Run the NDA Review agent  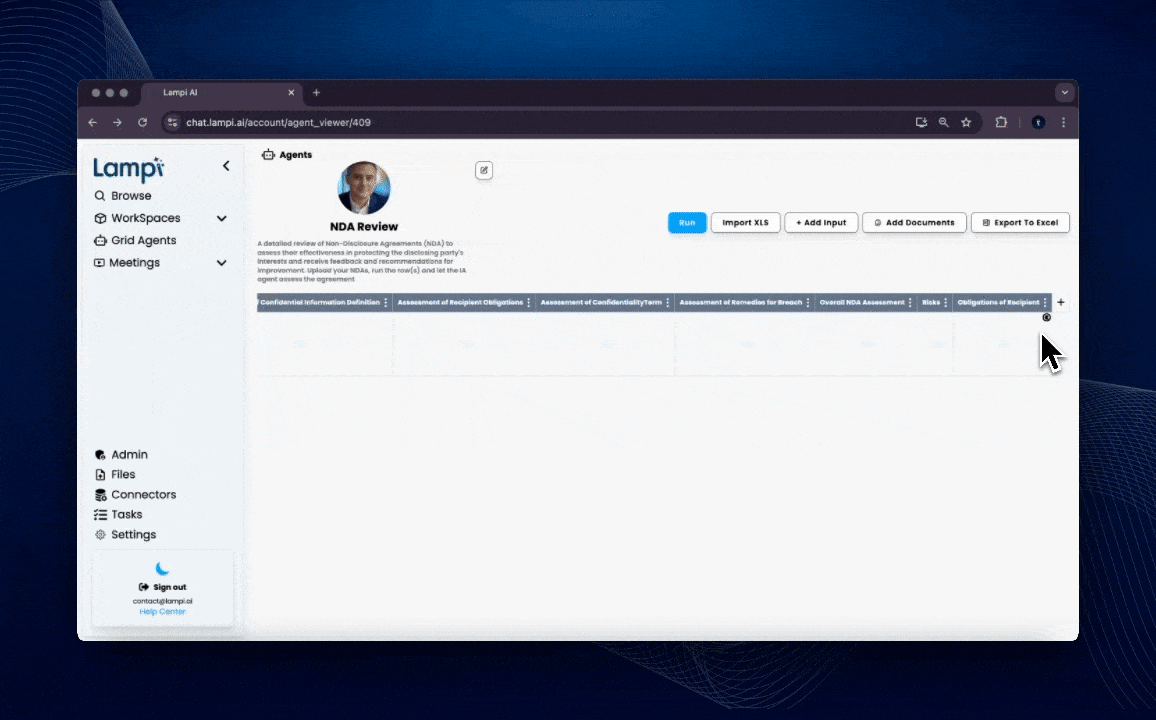coord(687,223)
